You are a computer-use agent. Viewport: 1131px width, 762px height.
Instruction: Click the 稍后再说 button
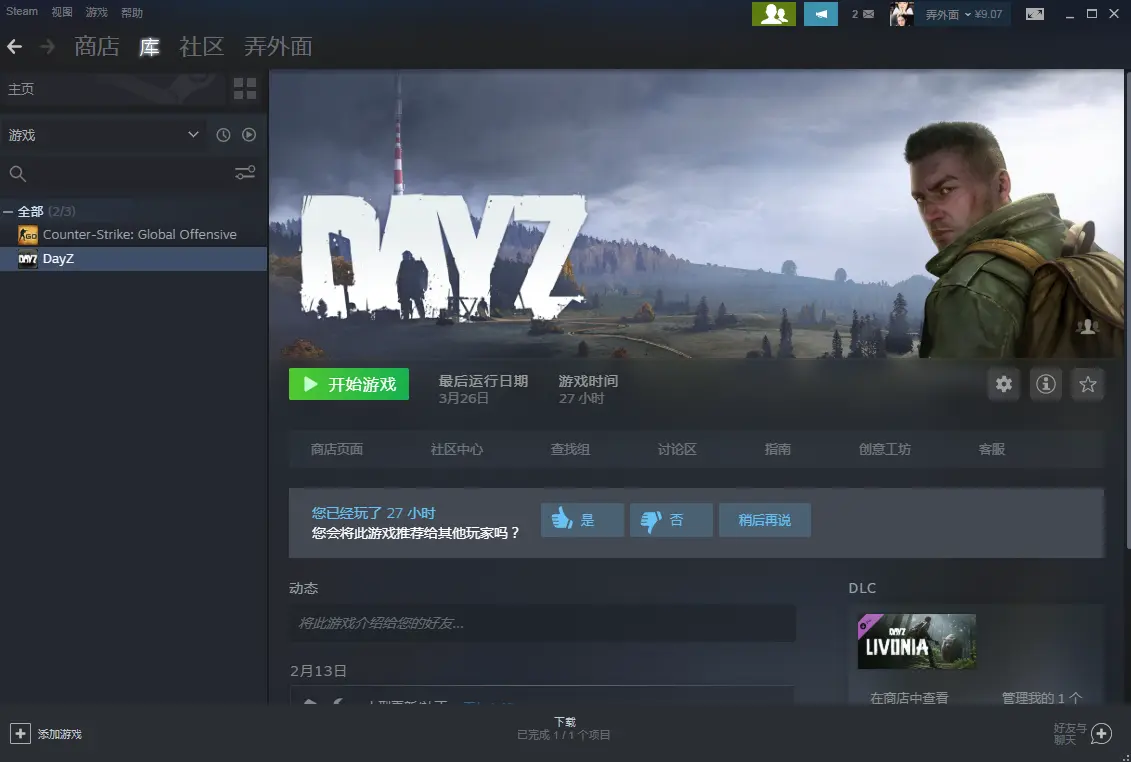(765, 520)
